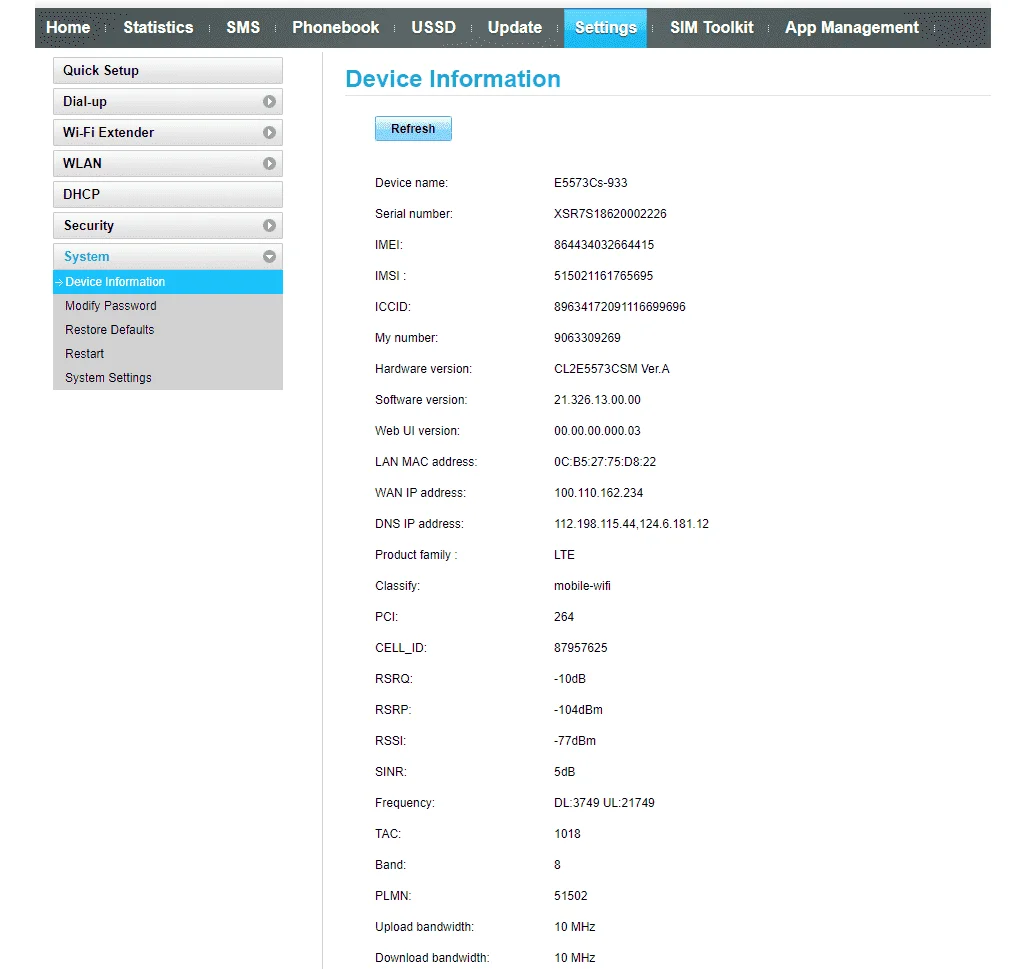Expand the WLAN arrow icon
1027x969 pixels.
pos(269,163)
